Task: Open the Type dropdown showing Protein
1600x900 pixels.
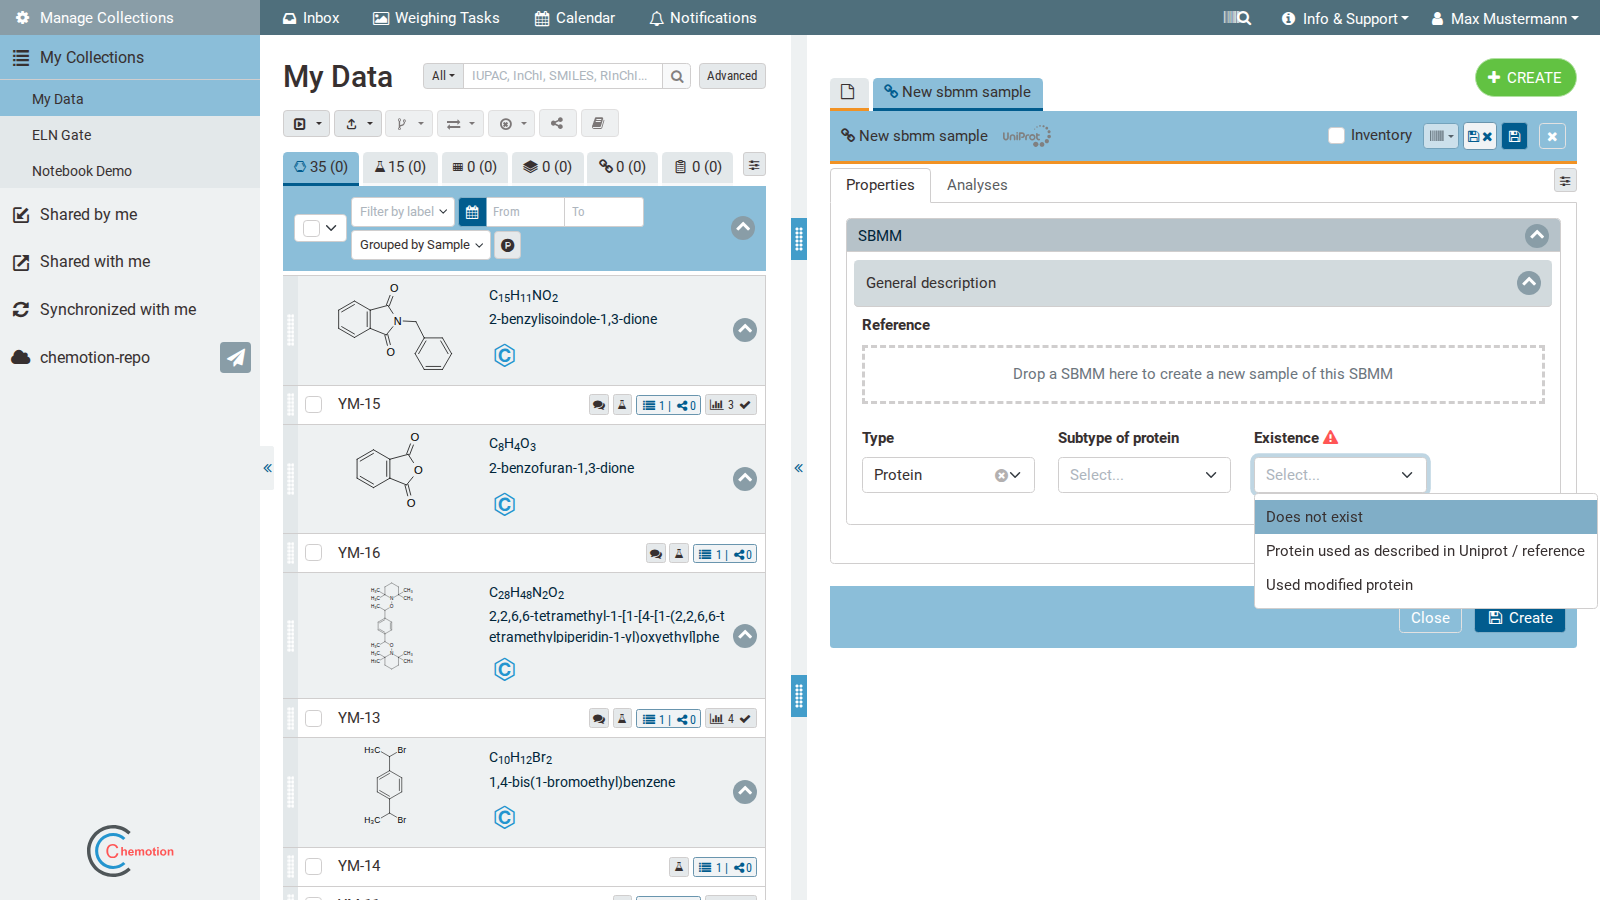Action: coord(948,475)
